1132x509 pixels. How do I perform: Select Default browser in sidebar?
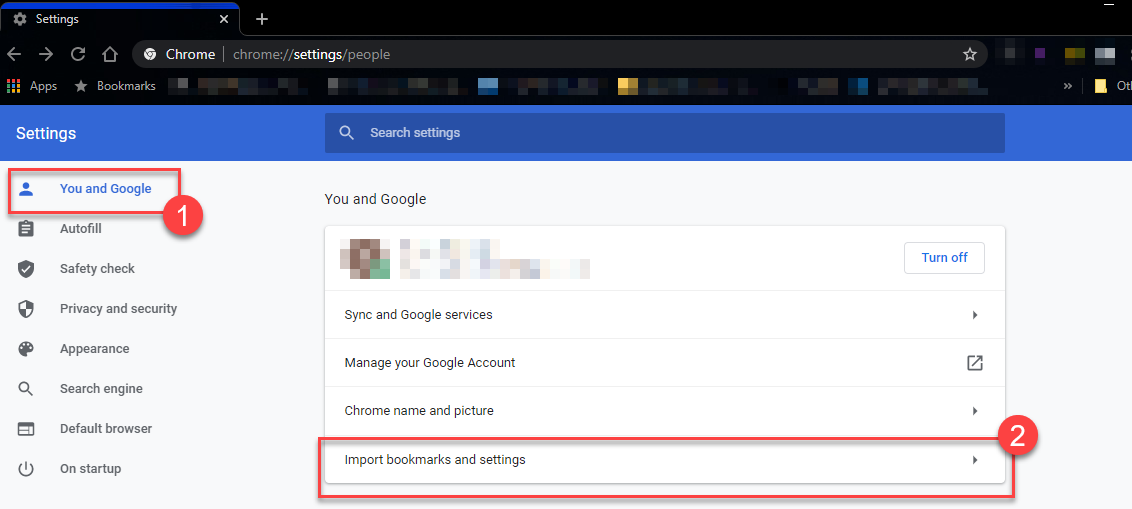point(105,428)
